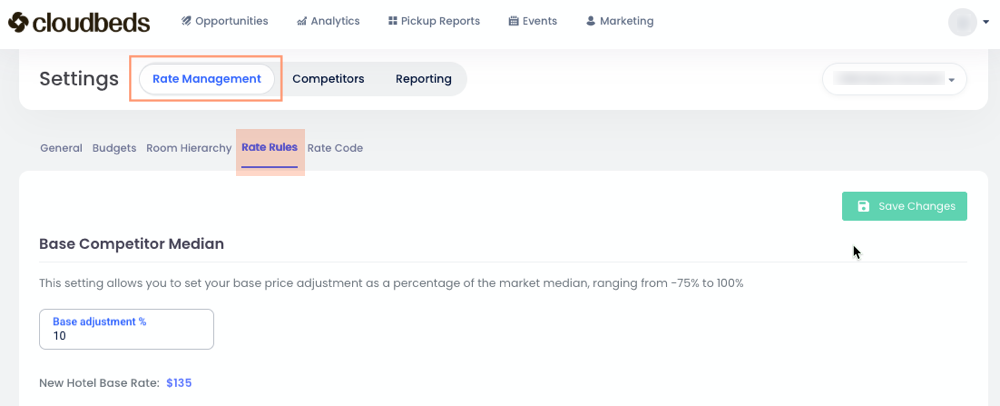Screen dimensions: 1000x406
Task: Open the Rate Code sub-tab
Action: pyautogui.click(x=335, y=148)
